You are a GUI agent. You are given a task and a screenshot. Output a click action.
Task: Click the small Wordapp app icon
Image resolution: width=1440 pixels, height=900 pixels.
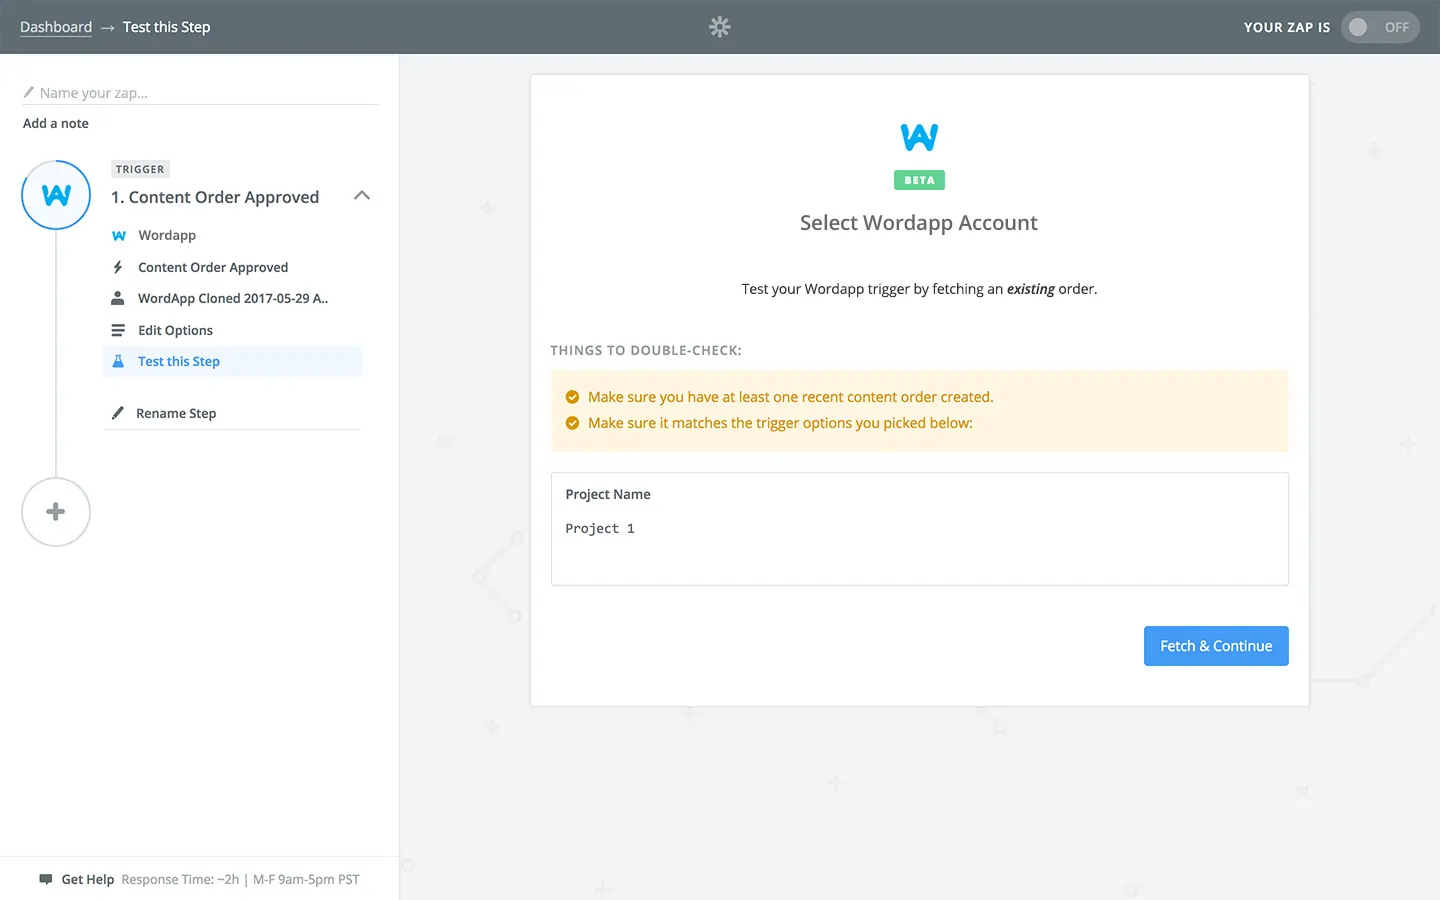119,236
